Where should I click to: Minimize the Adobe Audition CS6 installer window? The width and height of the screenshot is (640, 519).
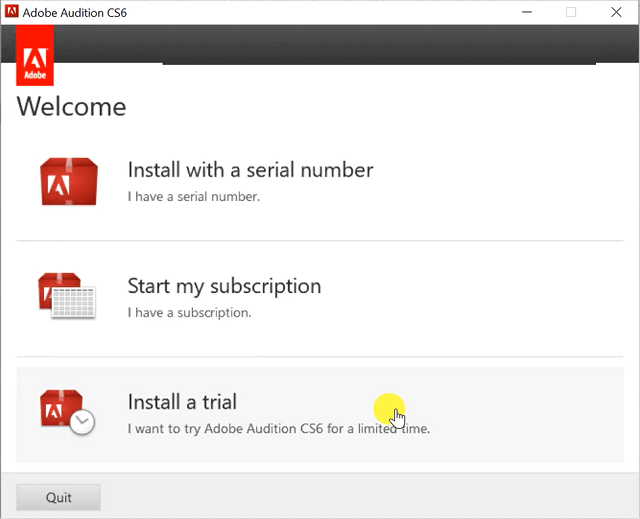[x=525, y=12]
